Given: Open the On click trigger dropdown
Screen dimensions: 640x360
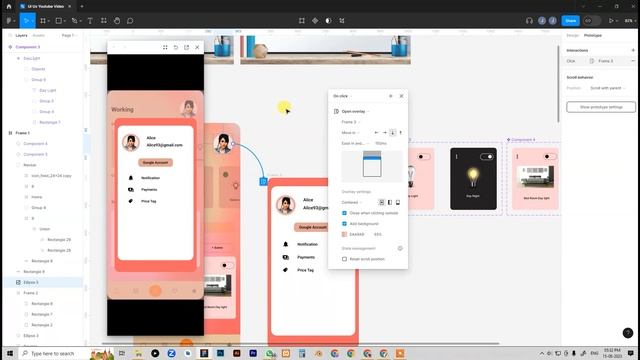Looking at the screenshot, I should point(342,96).
